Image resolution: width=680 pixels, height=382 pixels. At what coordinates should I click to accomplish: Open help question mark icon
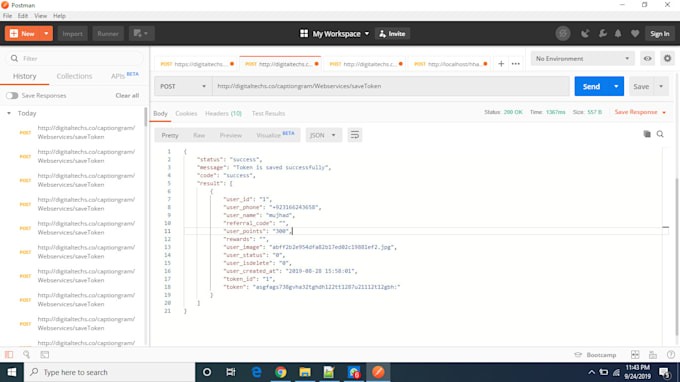670,355
